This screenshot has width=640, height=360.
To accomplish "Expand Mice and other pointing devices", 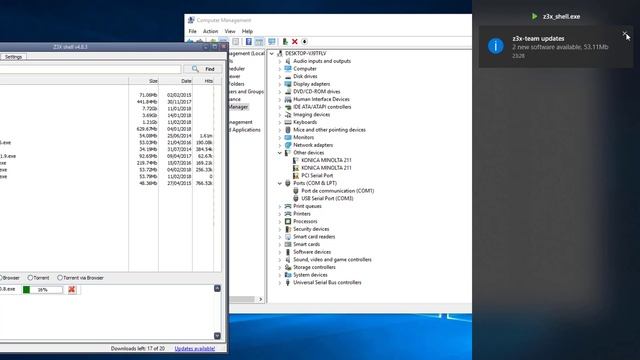I will pos(280,130).
